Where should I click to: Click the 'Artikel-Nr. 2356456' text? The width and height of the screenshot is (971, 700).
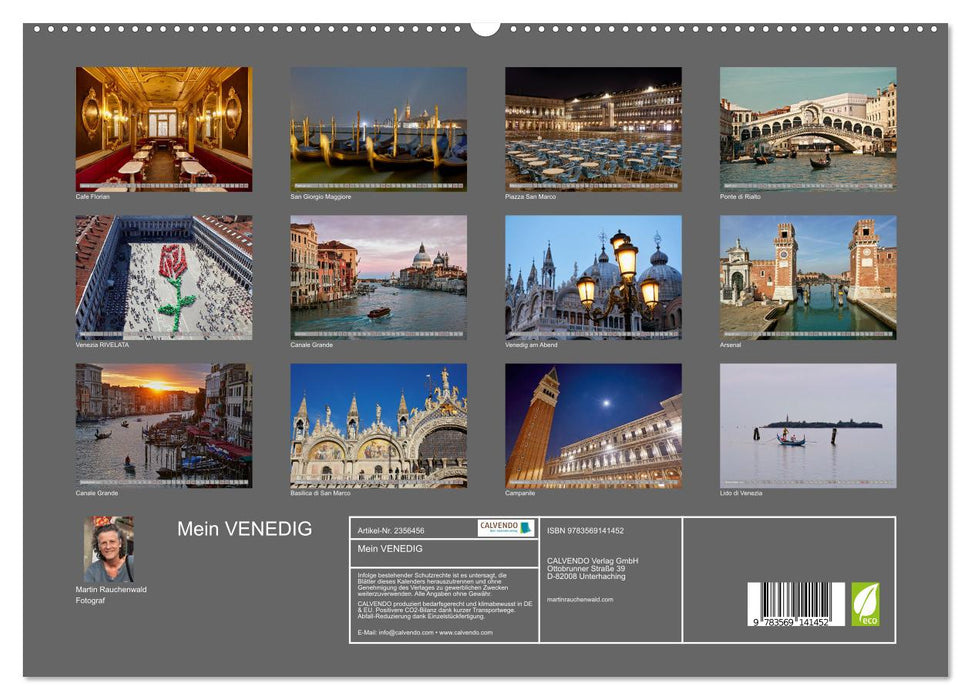pyautogui.click(x=391, y=531)
